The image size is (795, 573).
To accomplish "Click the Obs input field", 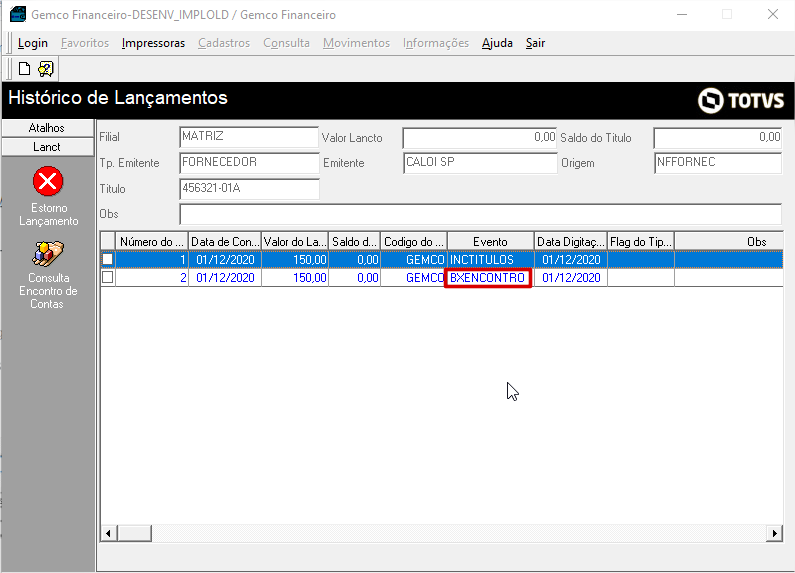I will click(480, 214).
